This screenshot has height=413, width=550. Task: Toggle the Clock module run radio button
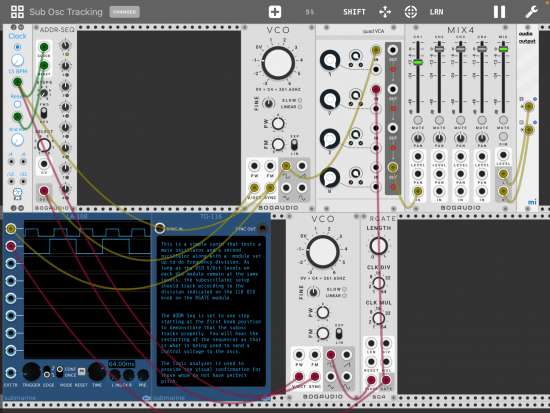(x=17, y=47)
